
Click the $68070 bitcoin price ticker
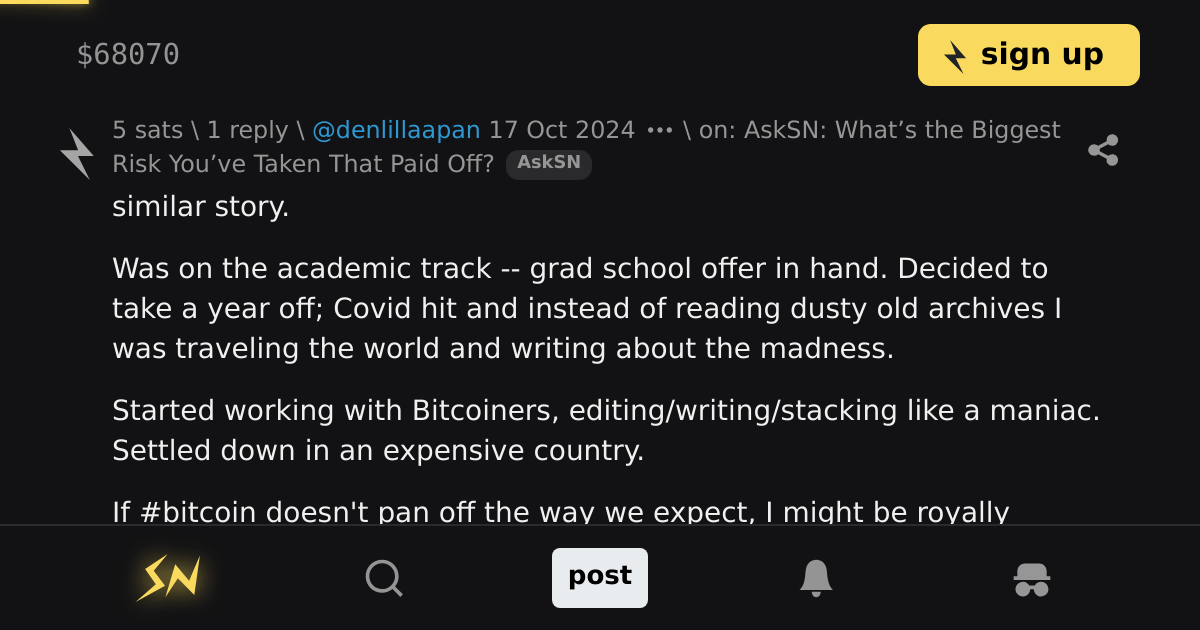point(129,55)
